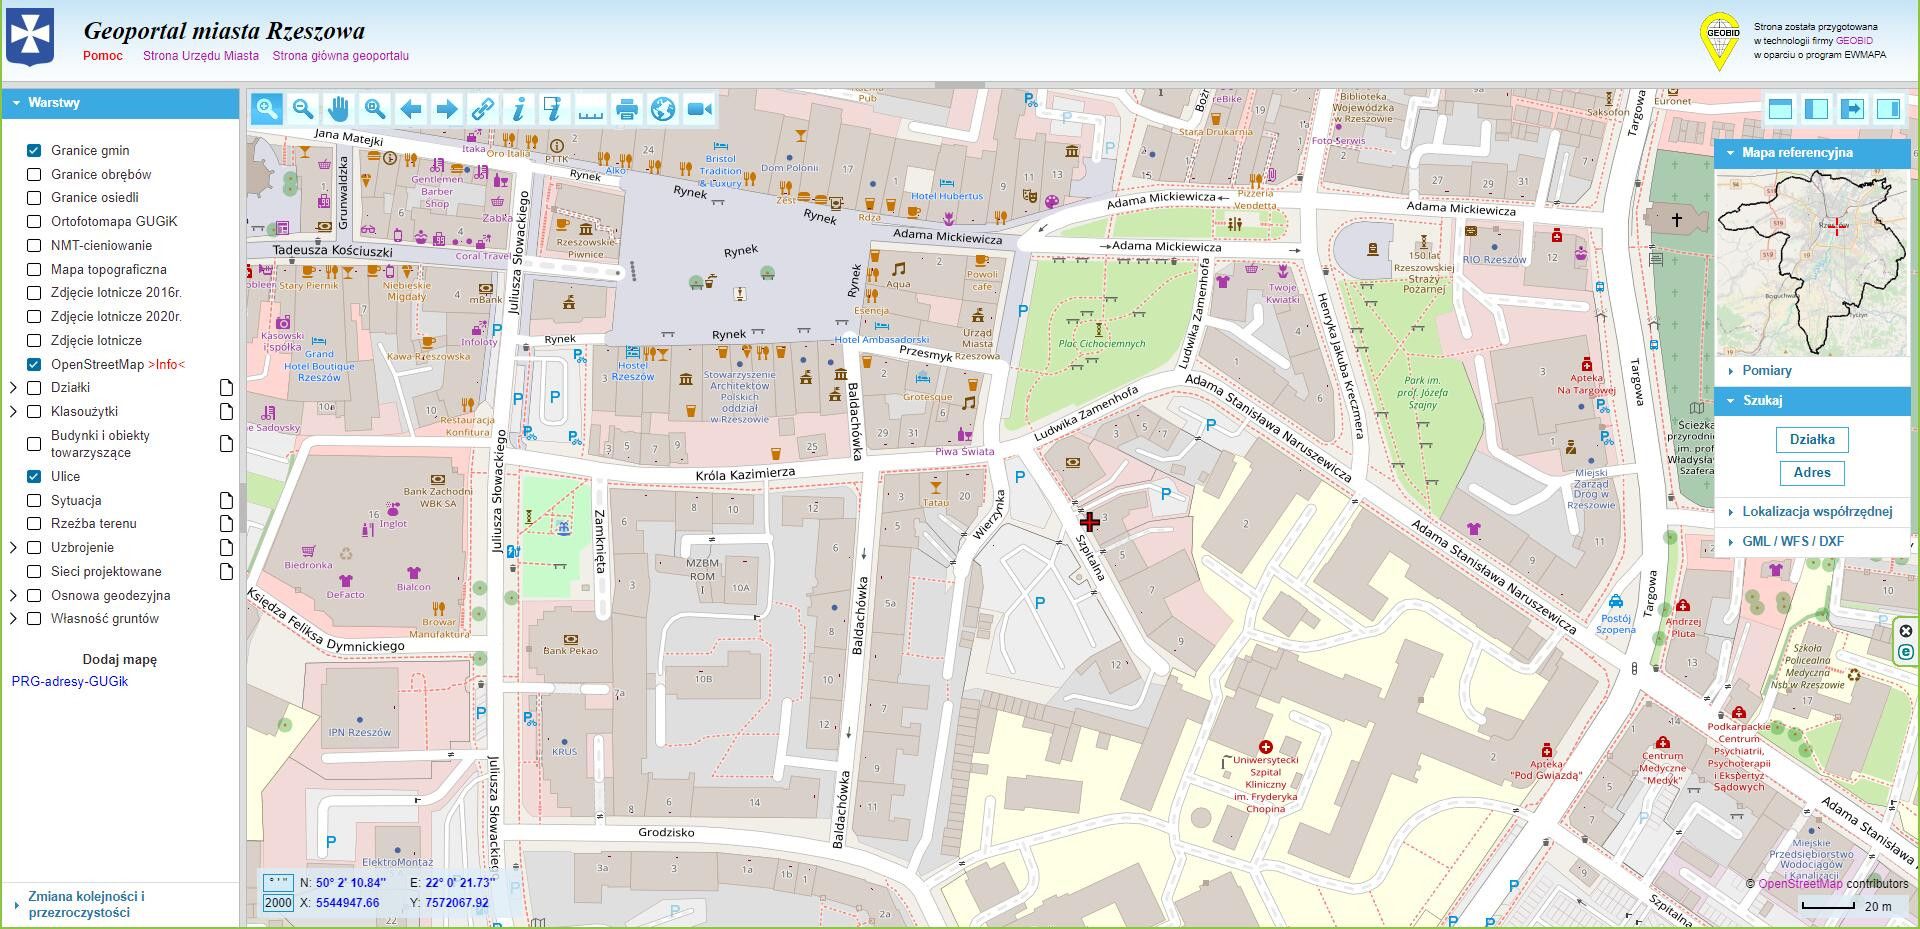This screenshot has width=1920, height=929.
Task: Open the PRG-adresy-GUGik link
Action: point(70,682)
